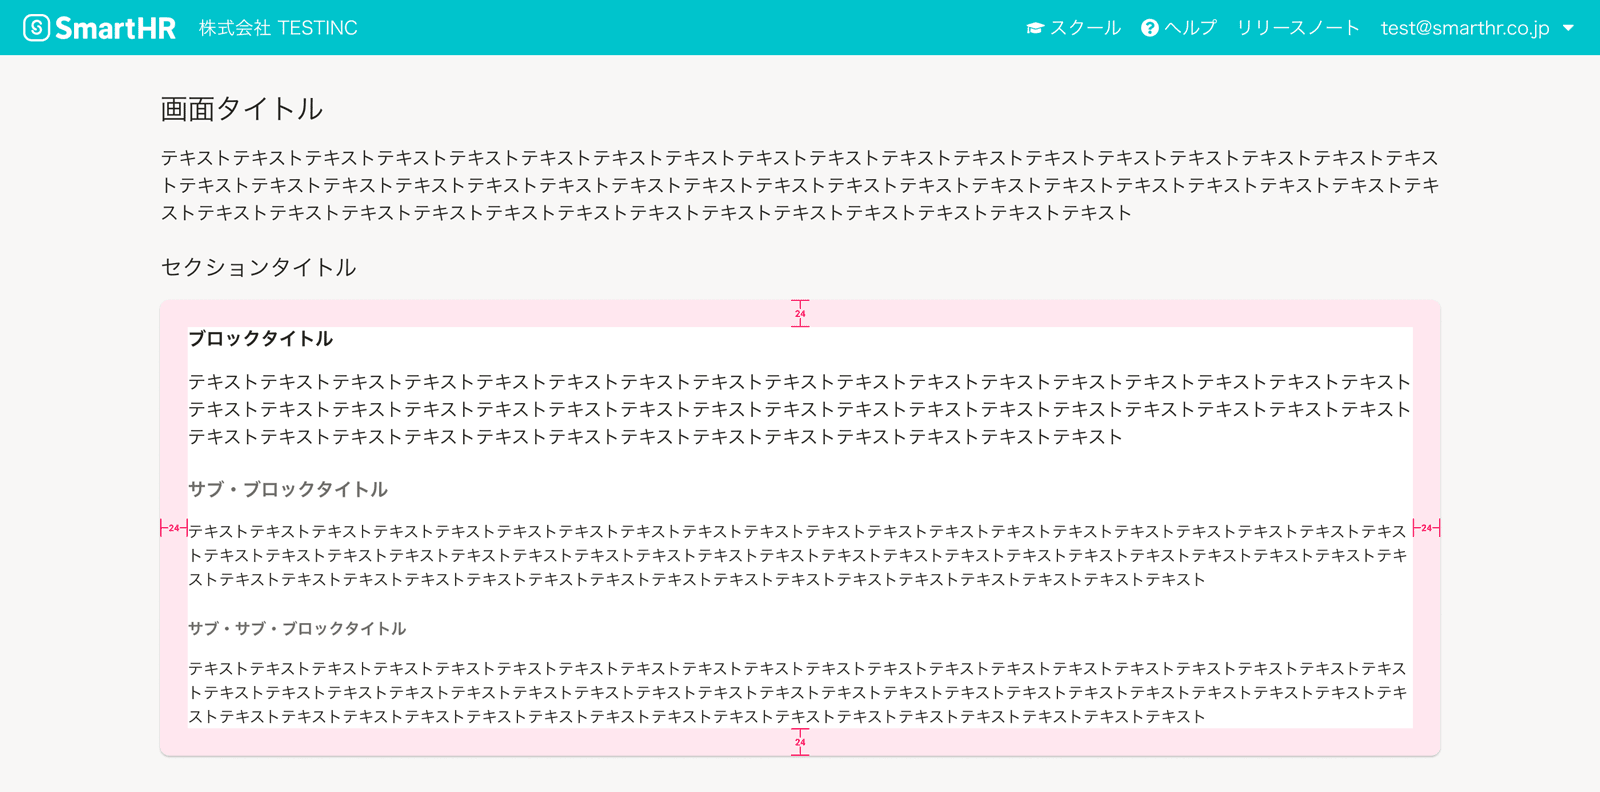Image resolution: width=1600 pixels, height=792 pixels.
Task: Click the 画面タイトル page heading
Action: coord(241,109)
